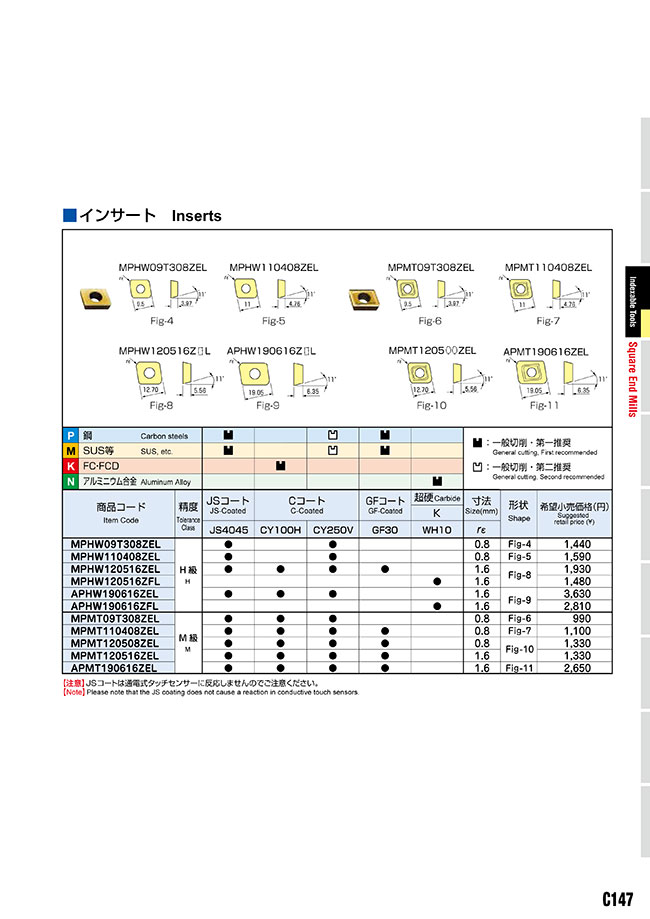The width and height of the screenshot is (650, 919).
Task: Click the blue P carbon steels badge
Action: (70, 436)
